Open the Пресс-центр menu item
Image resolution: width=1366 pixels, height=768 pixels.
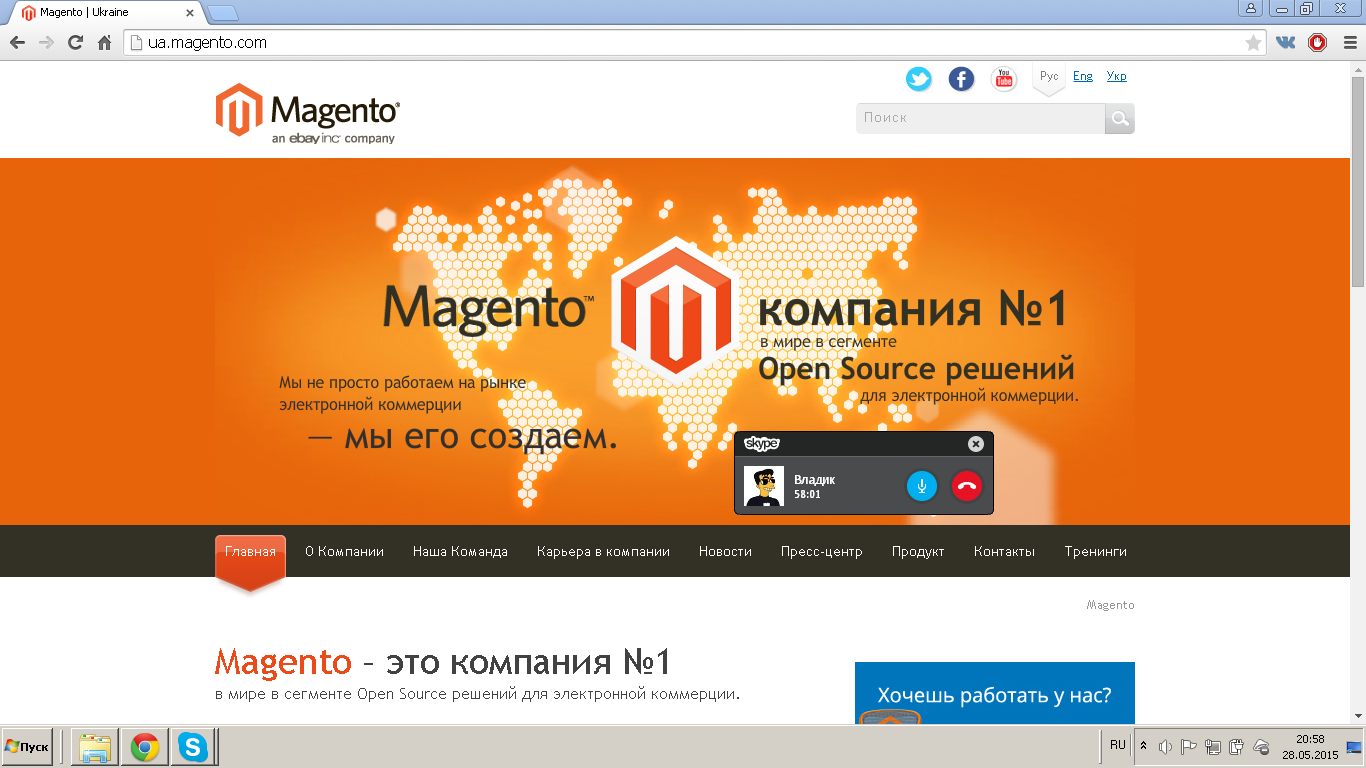coord(822,551)
